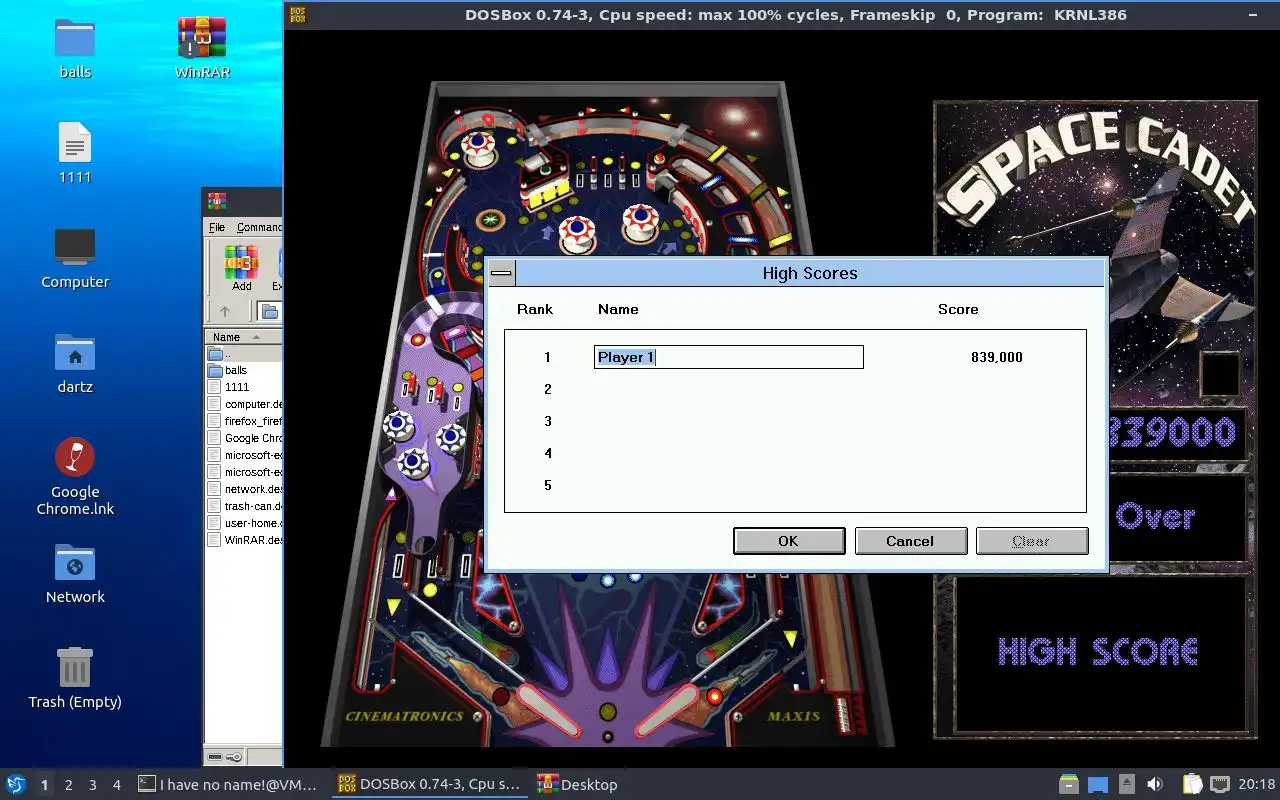
Task: Open the application menu launcher on taskbar
Action: click(x=16, y=784)
